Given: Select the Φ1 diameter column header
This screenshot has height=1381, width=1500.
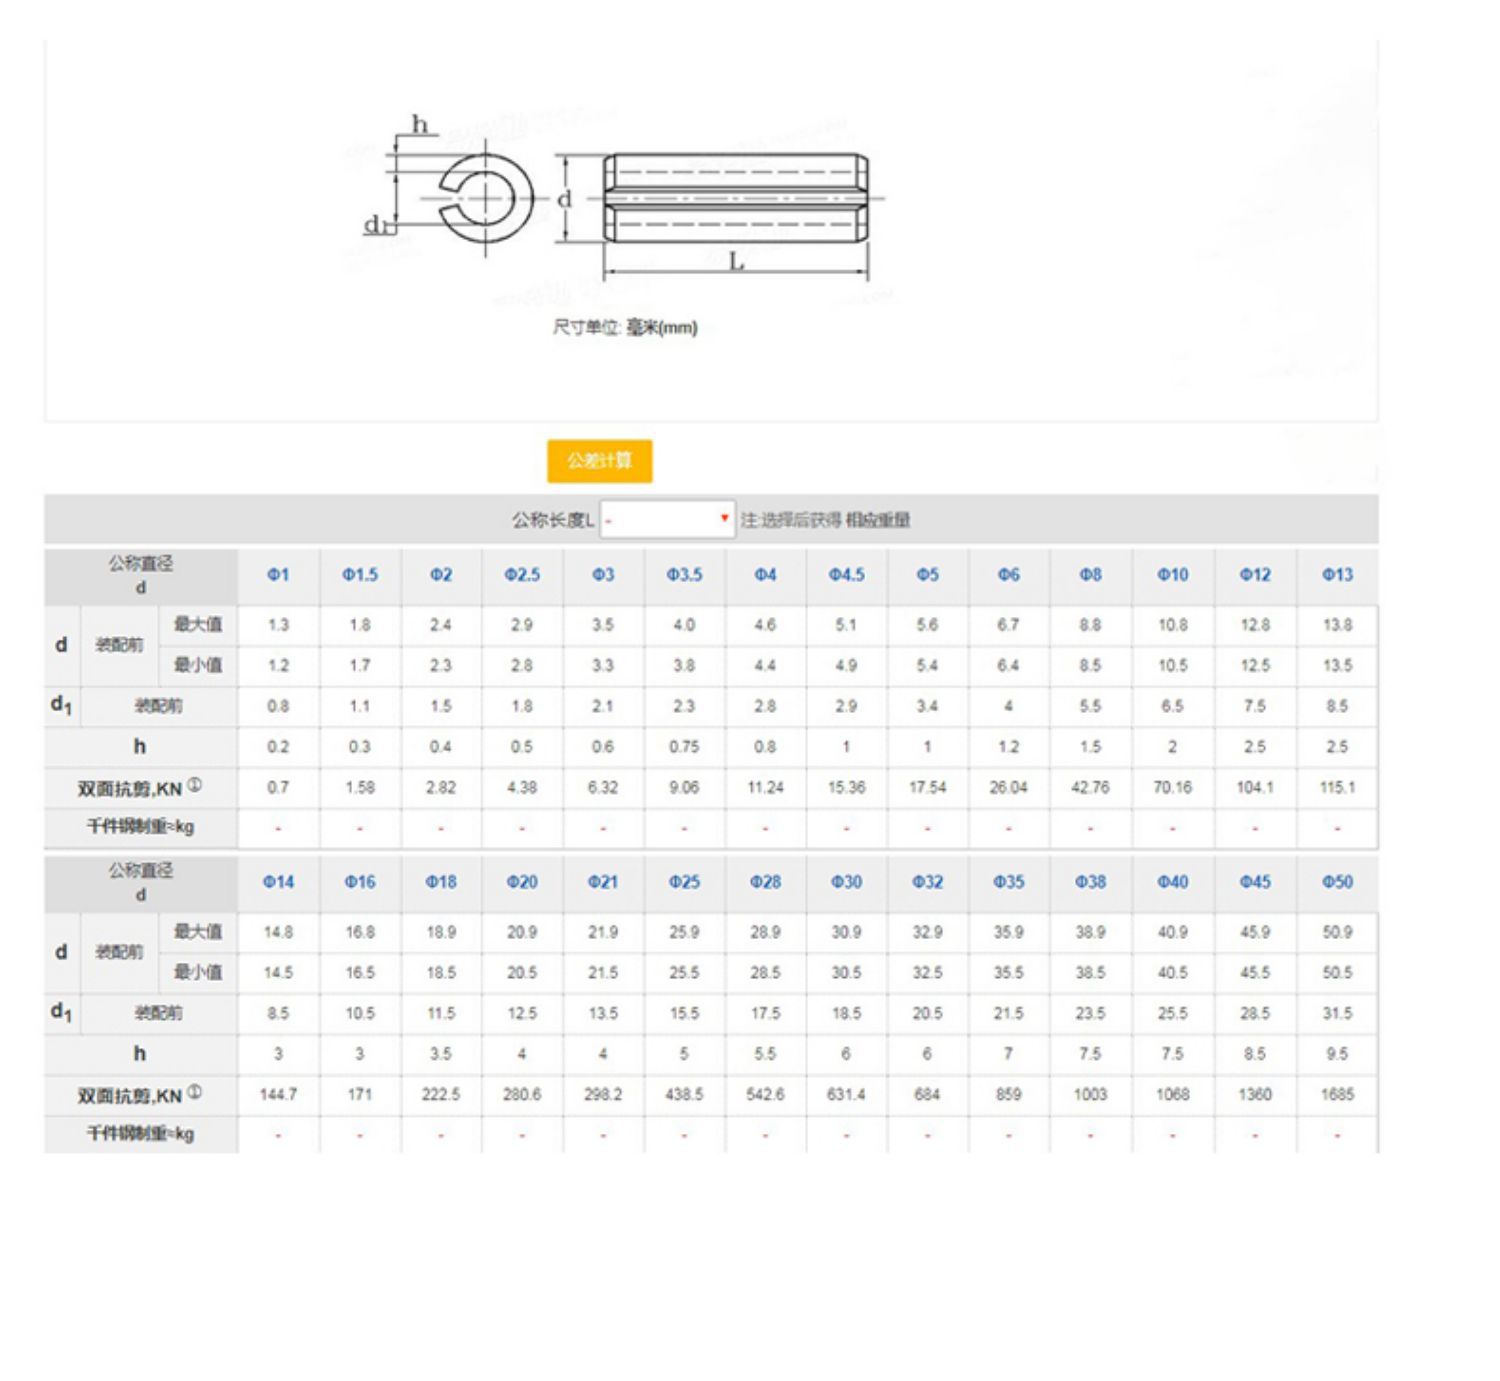Looking at the screenshot, I should coord(278,575).
